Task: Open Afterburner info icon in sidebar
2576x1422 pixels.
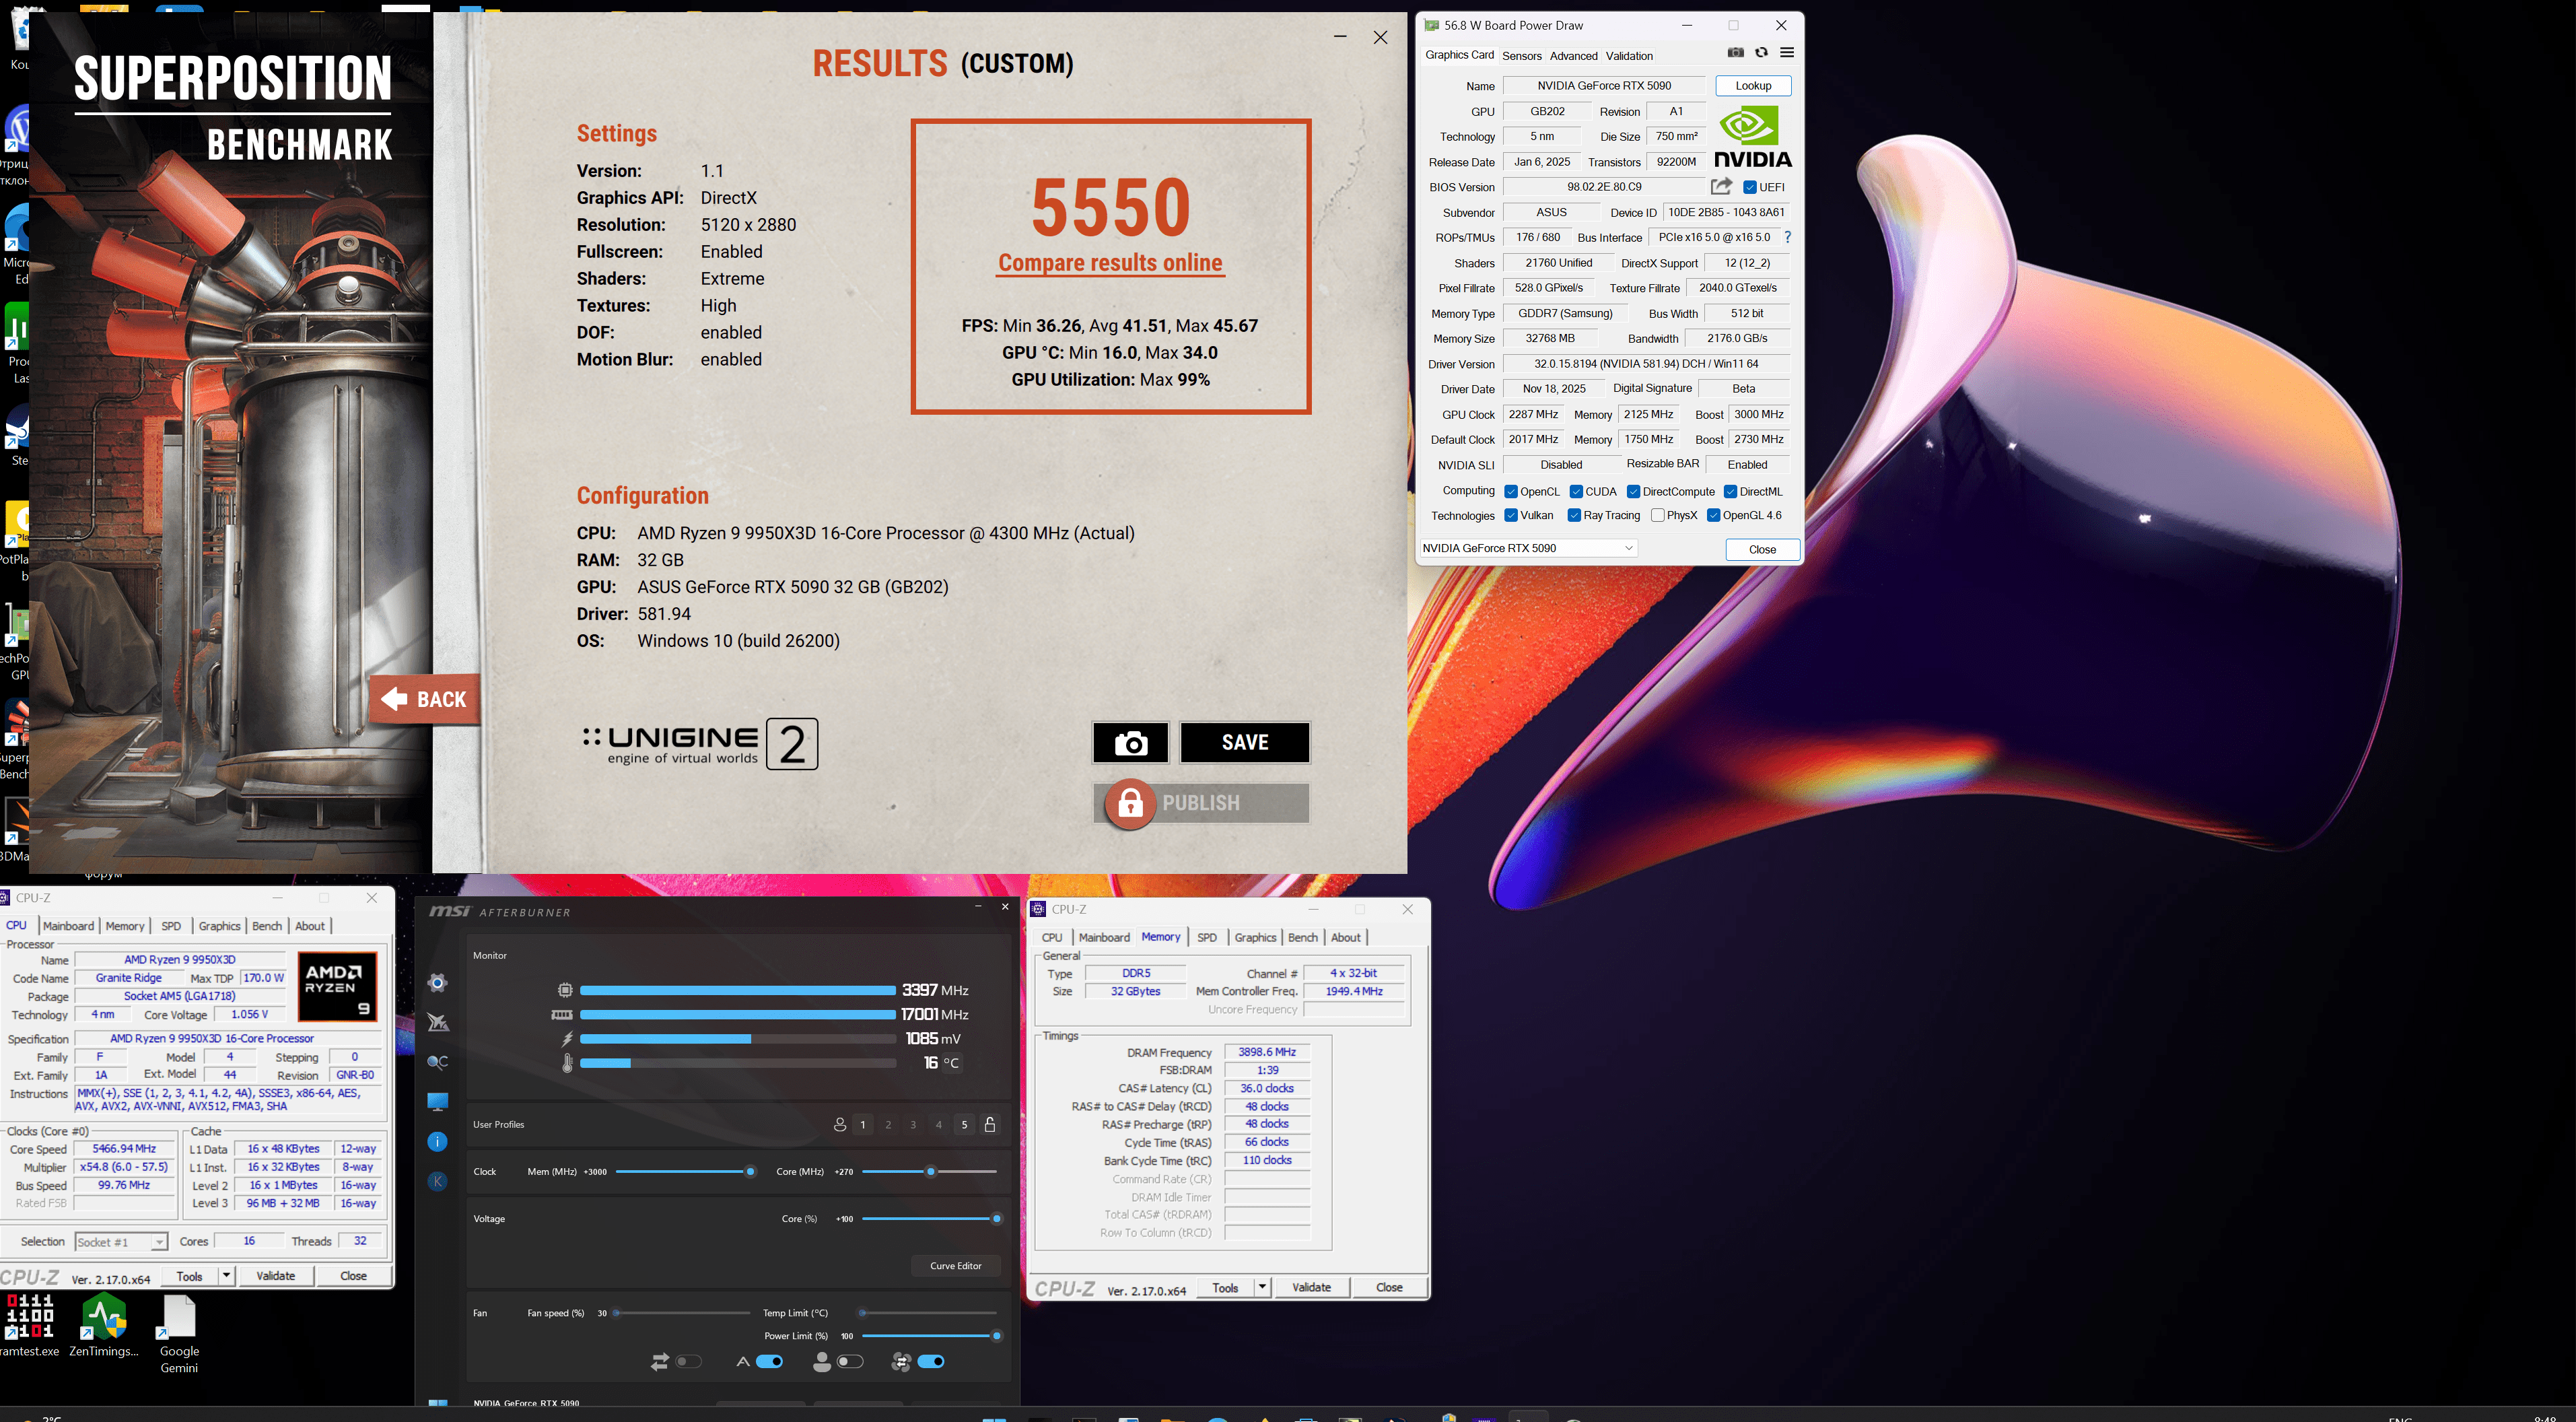Action: click(x=437, y=1142)
